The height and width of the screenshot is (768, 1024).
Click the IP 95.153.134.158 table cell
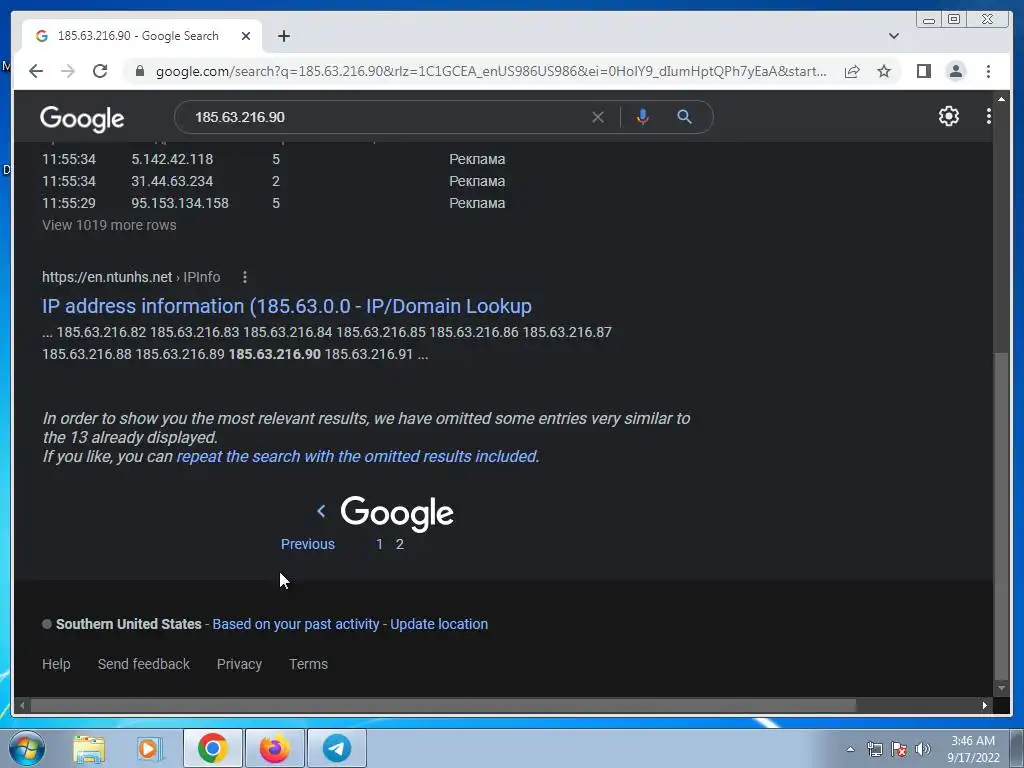click(x=180, y=203)
